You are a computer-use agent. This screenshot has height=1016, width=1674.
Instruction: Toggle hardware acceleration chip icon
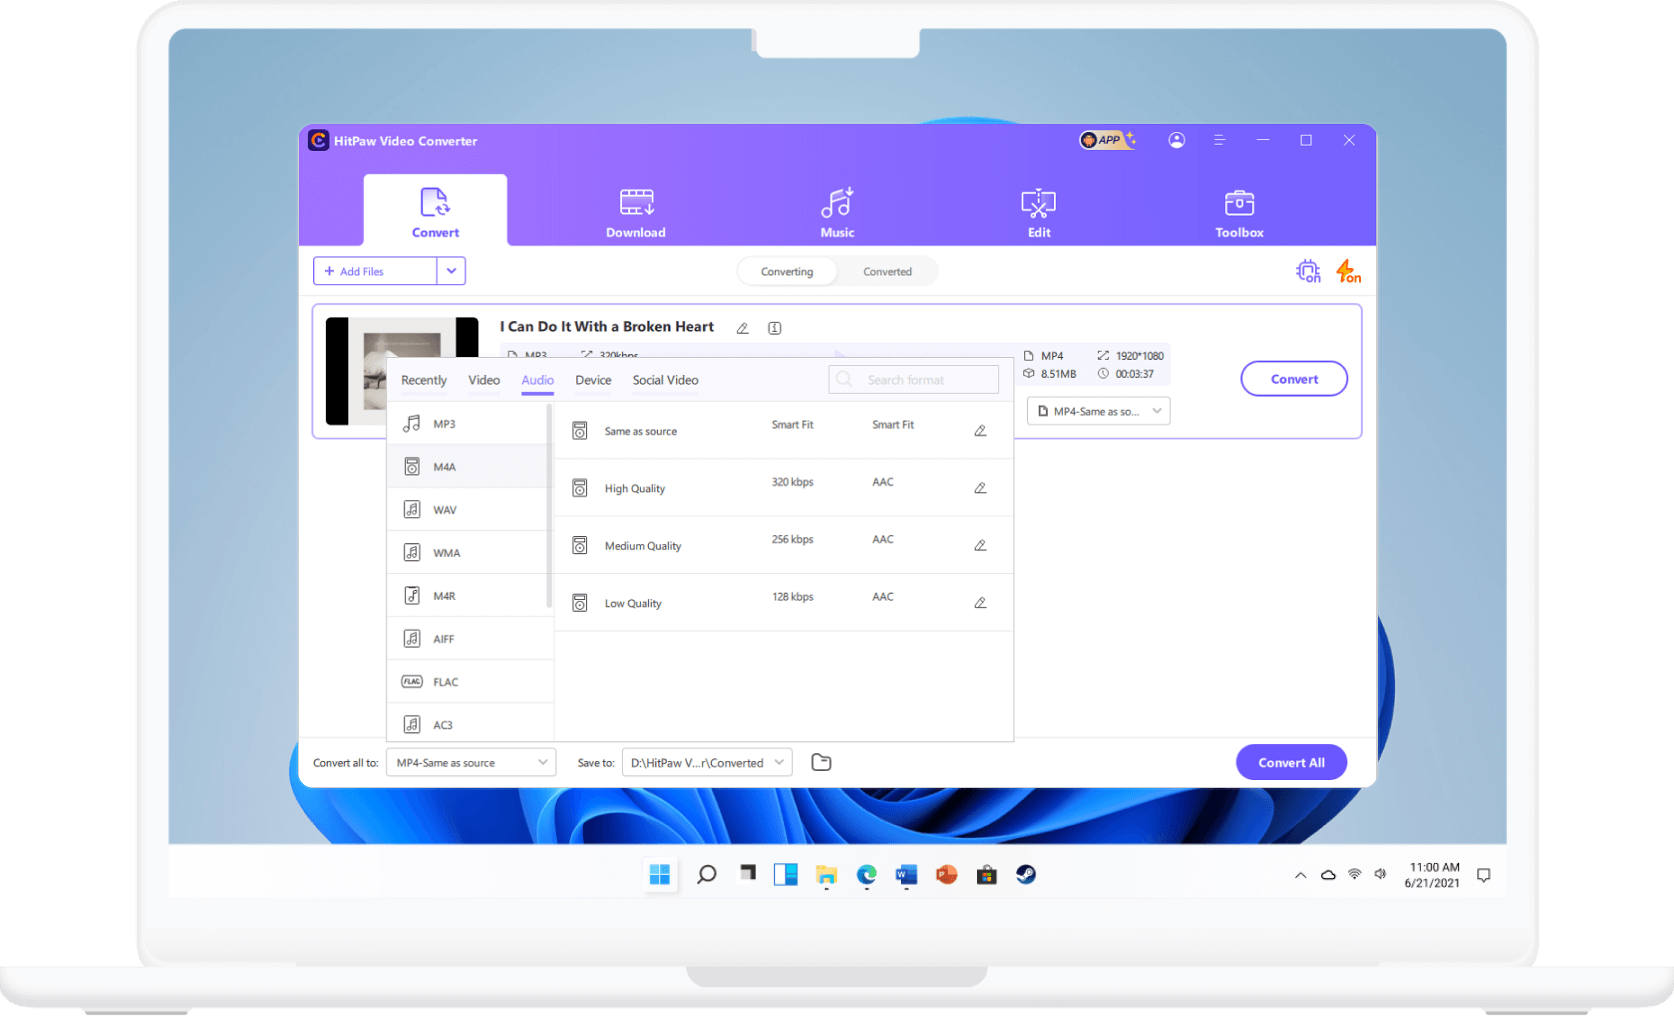pos(1307,271)
